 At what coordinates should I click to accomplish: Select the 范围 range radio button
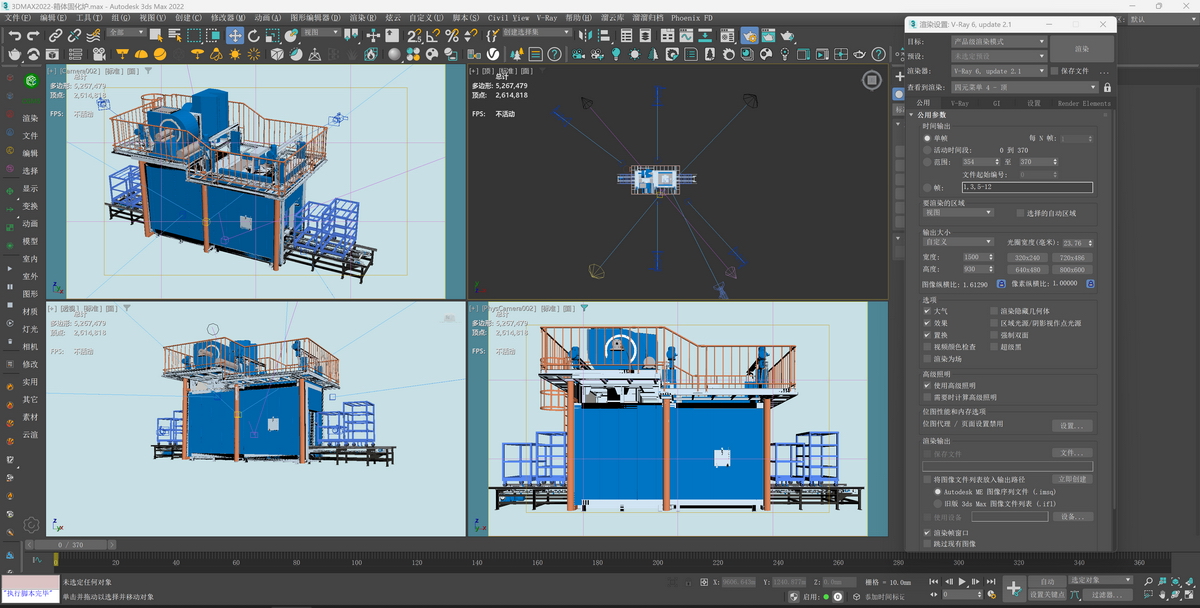click(927, 161)
